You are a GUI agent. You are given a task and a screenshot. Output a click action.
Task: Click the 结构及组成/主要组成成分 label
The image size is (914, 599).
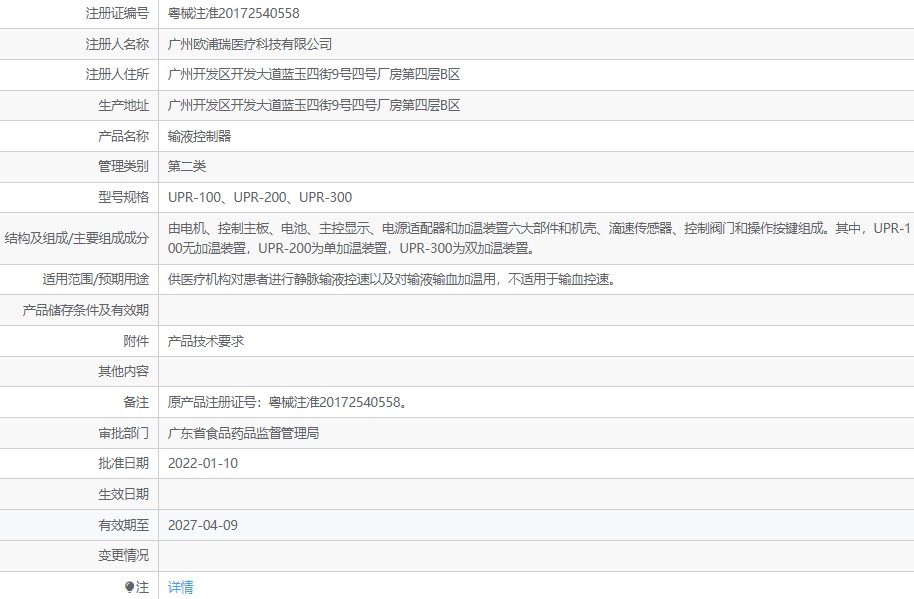77,238
